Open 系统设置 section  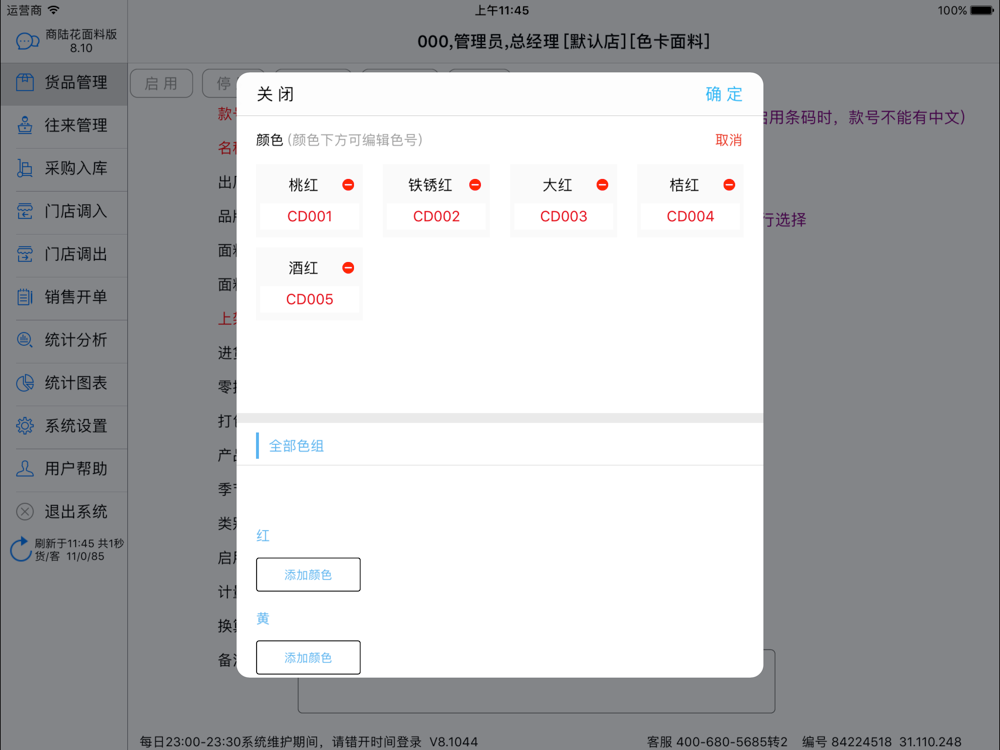click(64, 426)
